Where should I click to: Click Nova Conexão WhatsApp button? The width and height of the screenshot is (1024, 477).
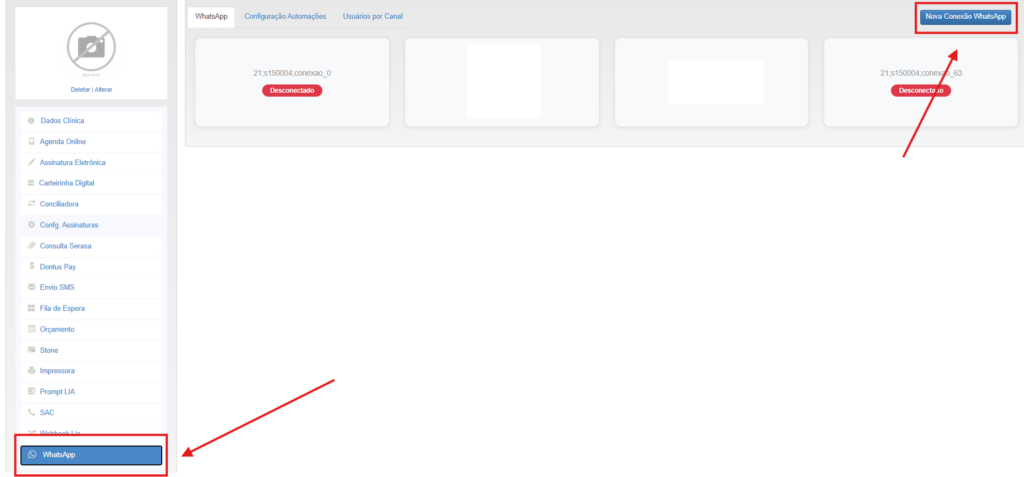pyautogui.click(x=965, y=17)
